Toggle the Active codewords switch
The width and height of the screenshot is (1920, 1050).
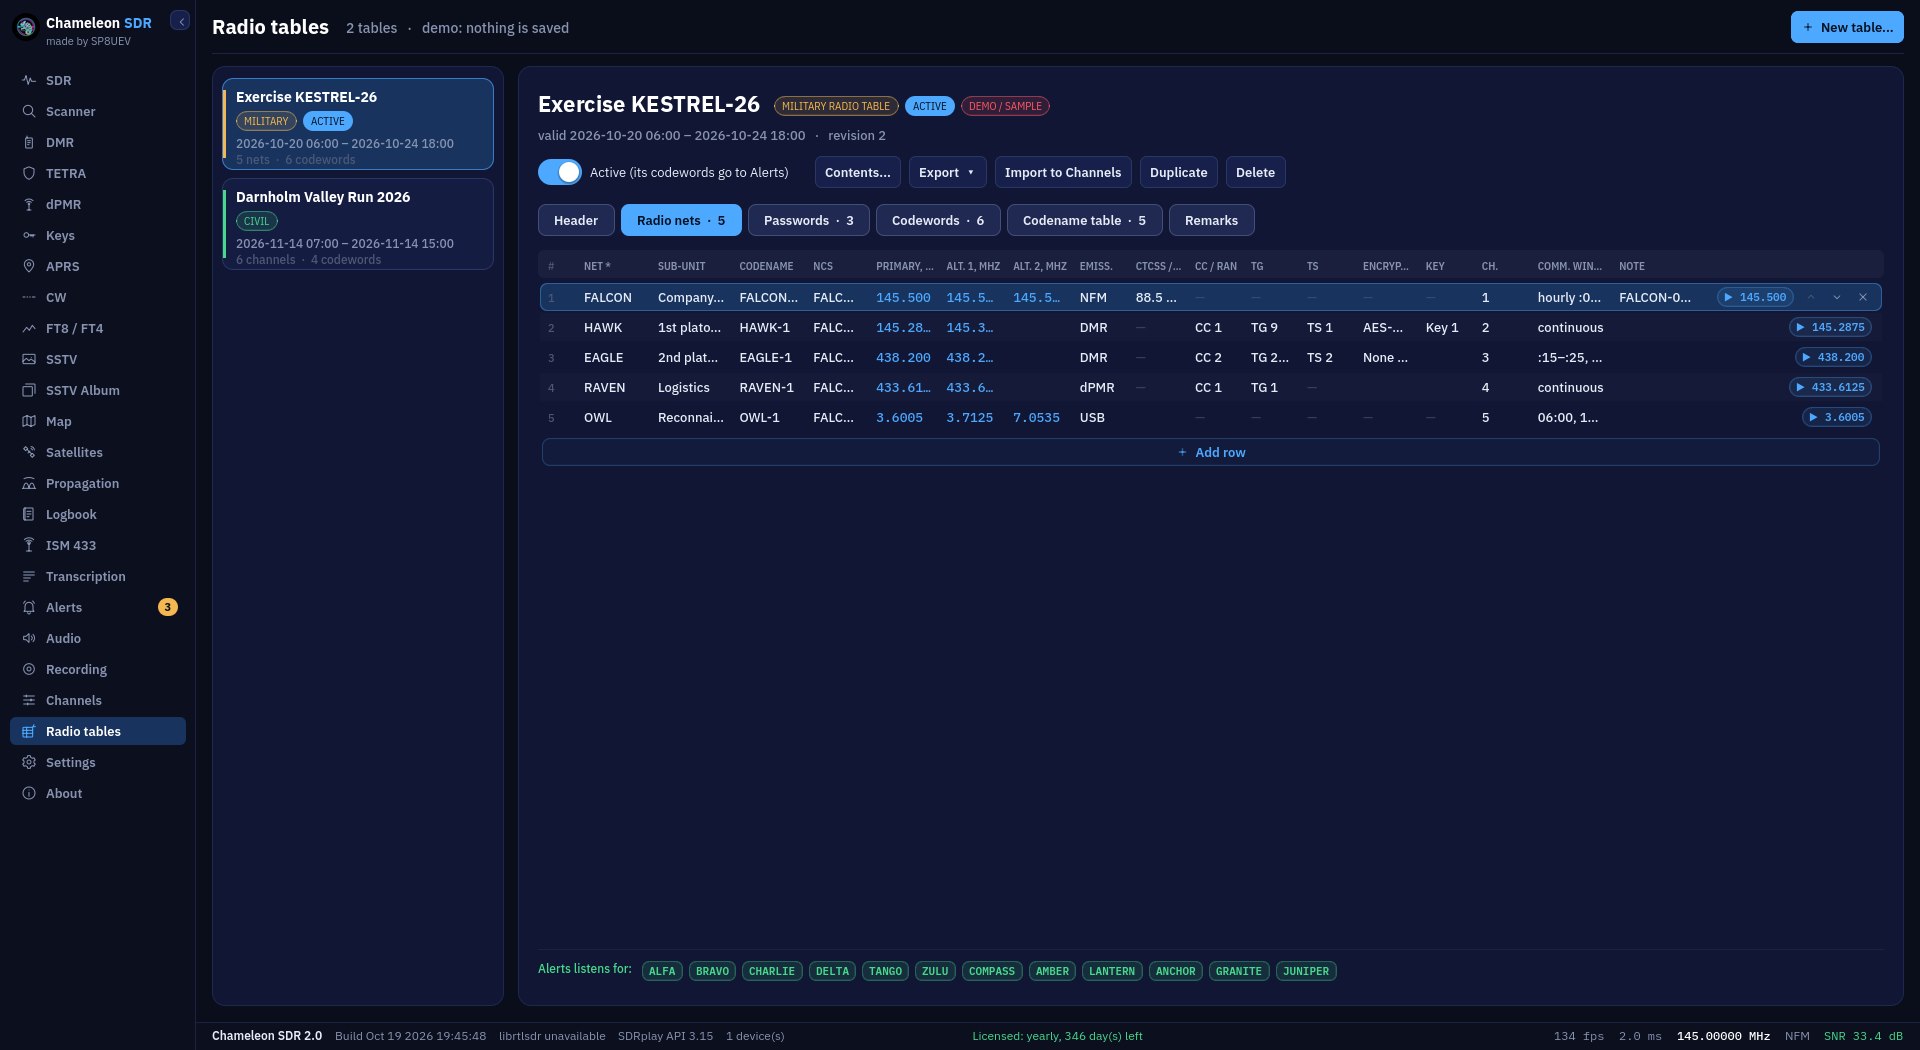tap(560, 172)
